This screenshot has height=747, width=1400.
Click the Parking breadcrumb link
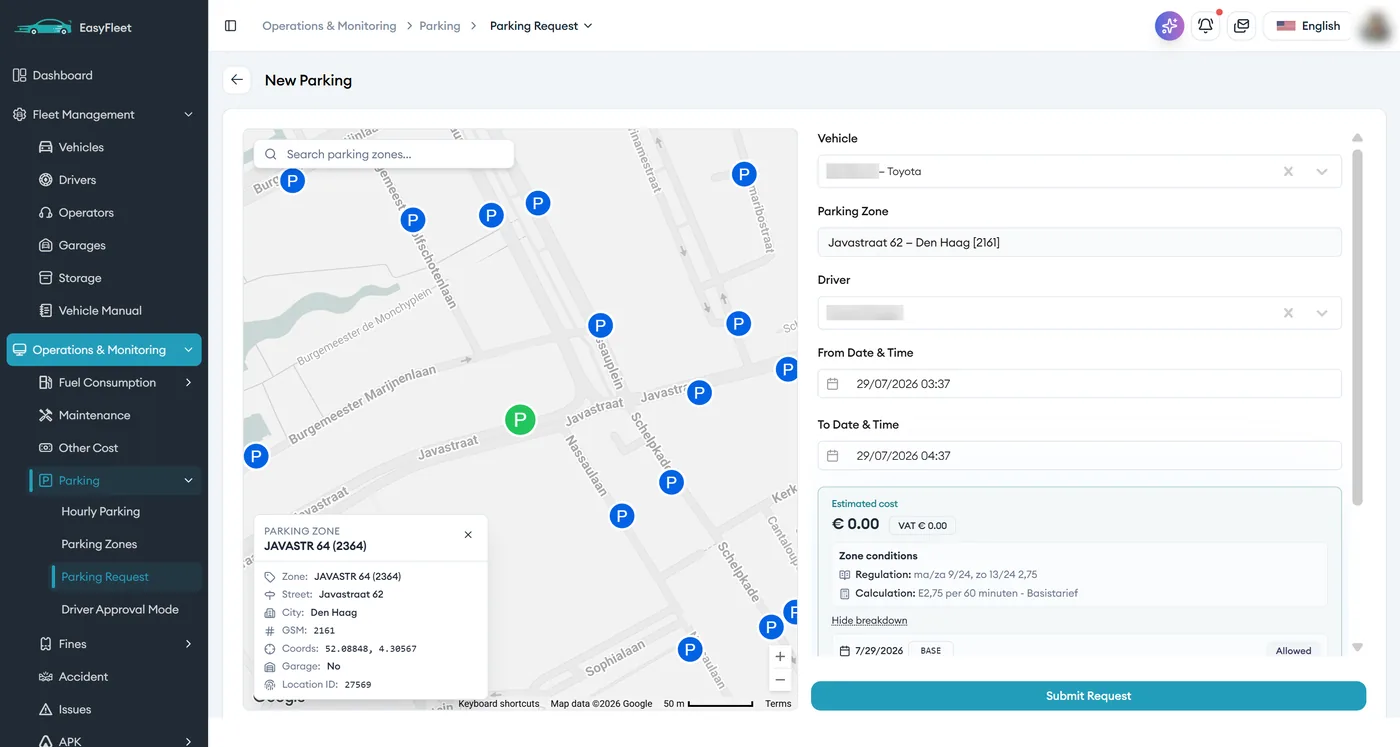click(440, 26)
